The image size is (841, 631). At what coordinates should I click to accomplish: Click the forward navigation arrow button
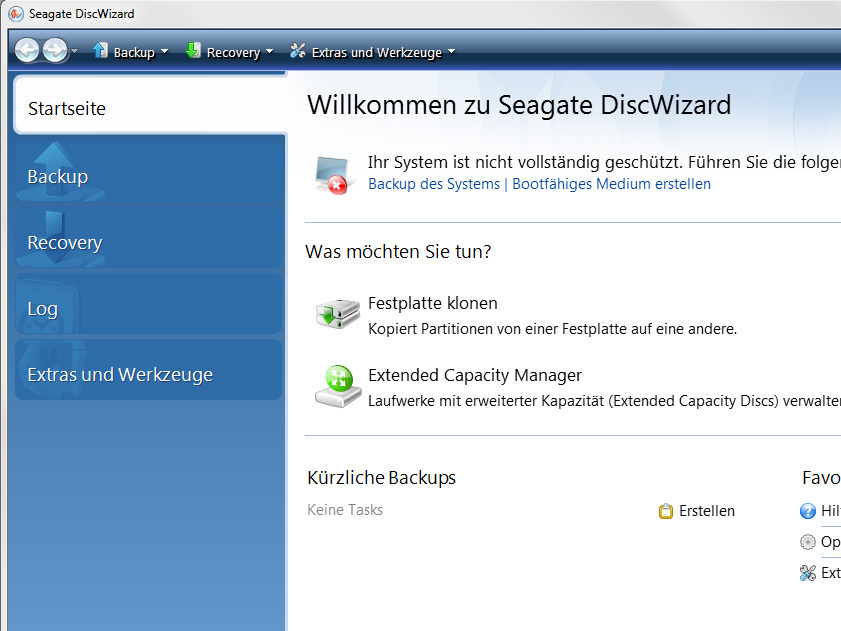55,51
